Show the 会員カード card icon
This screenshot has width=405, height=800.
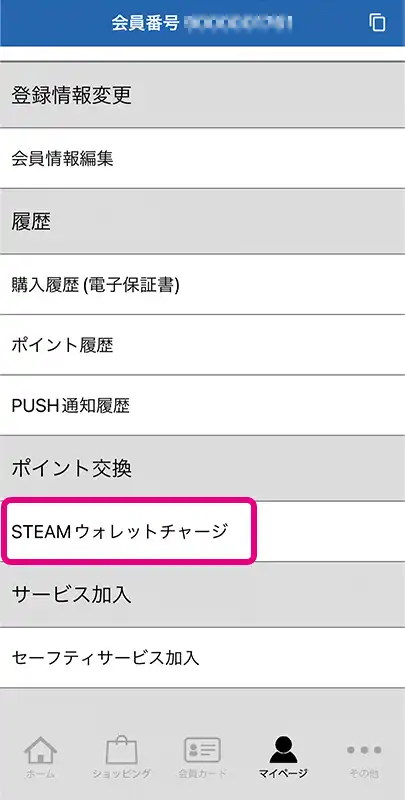point(202,750)
